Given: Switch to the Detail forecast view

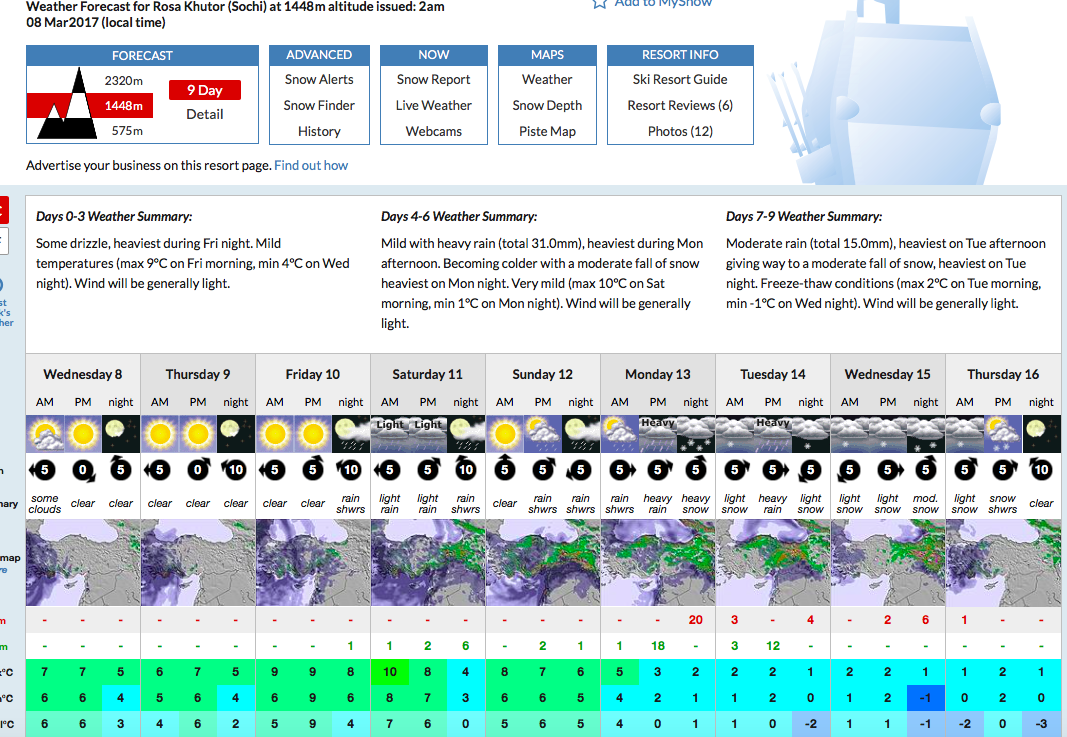Looking at the screenshot, I should tap(205, 114).
